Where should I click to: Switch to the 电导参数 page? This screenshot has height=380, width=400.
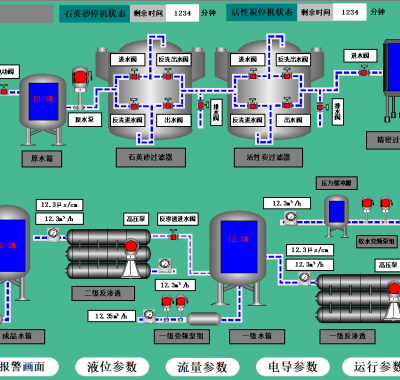[x=293, y=367]
